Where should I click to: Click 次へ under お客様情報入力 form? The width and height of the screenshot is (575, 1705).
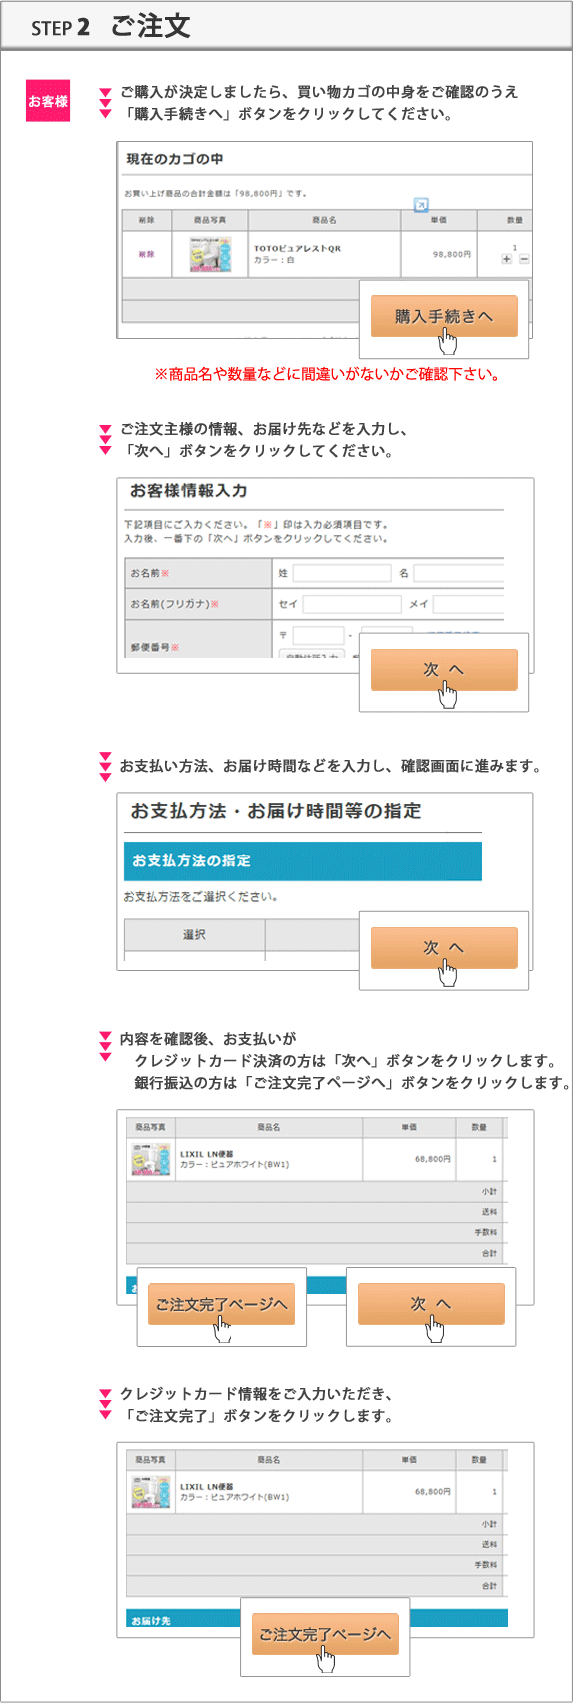click(444, 669)
